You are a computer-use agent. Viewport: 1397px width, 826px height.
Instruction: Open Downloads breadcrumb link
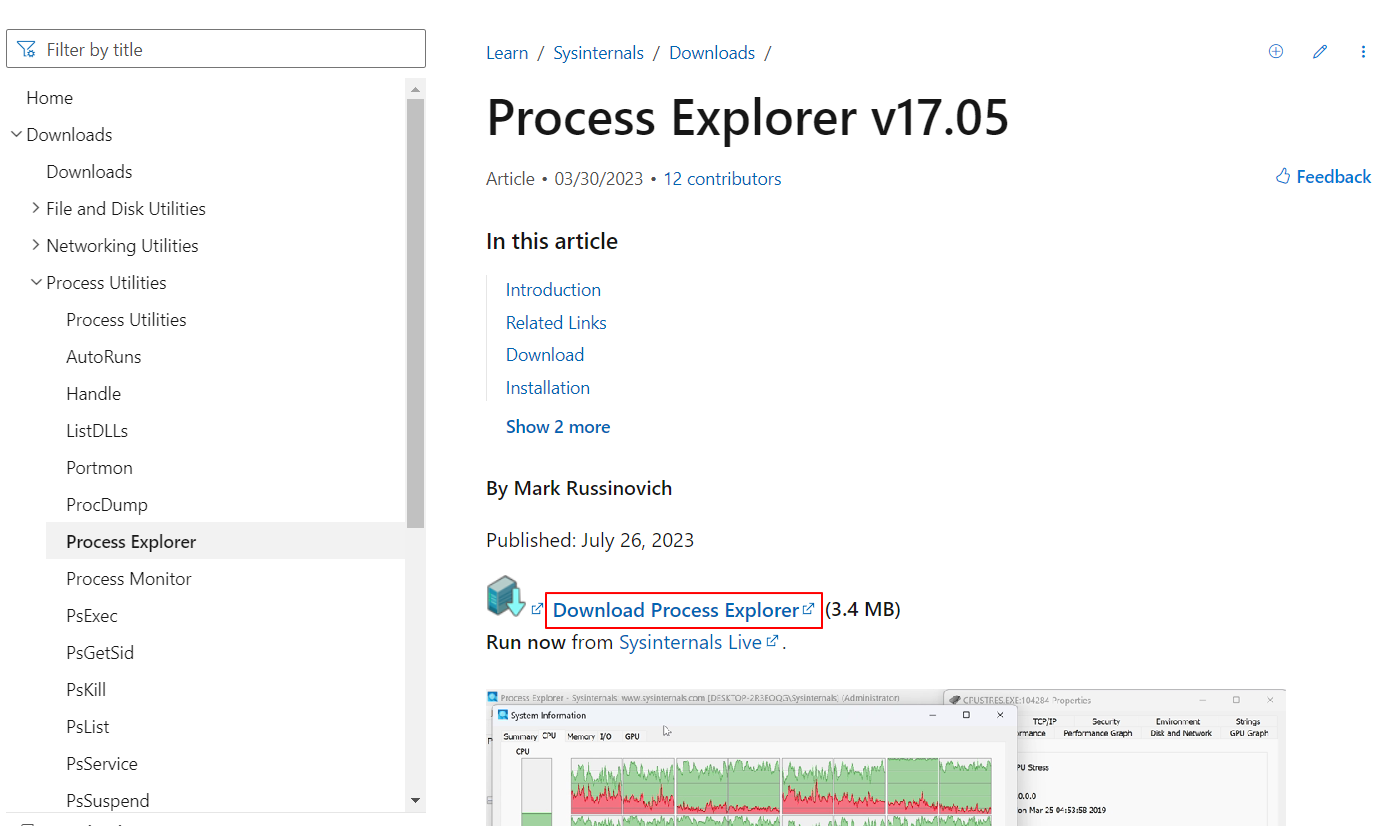coord(712,53)
